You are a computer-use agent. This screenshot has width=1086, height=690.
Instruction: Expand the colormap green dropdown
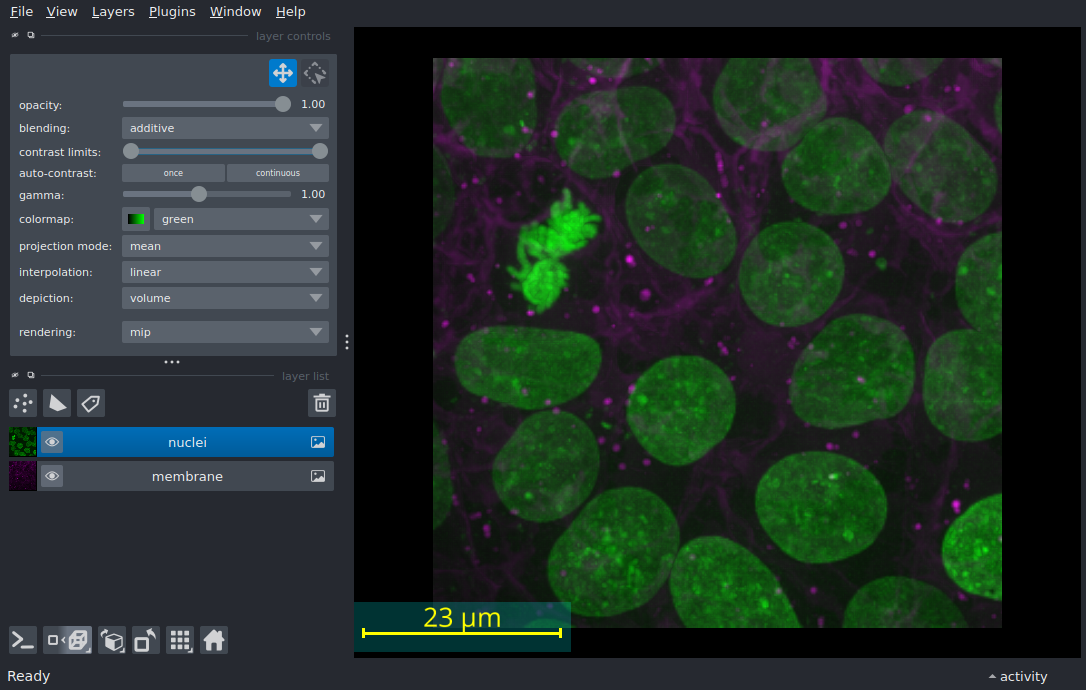click(241, 219)
